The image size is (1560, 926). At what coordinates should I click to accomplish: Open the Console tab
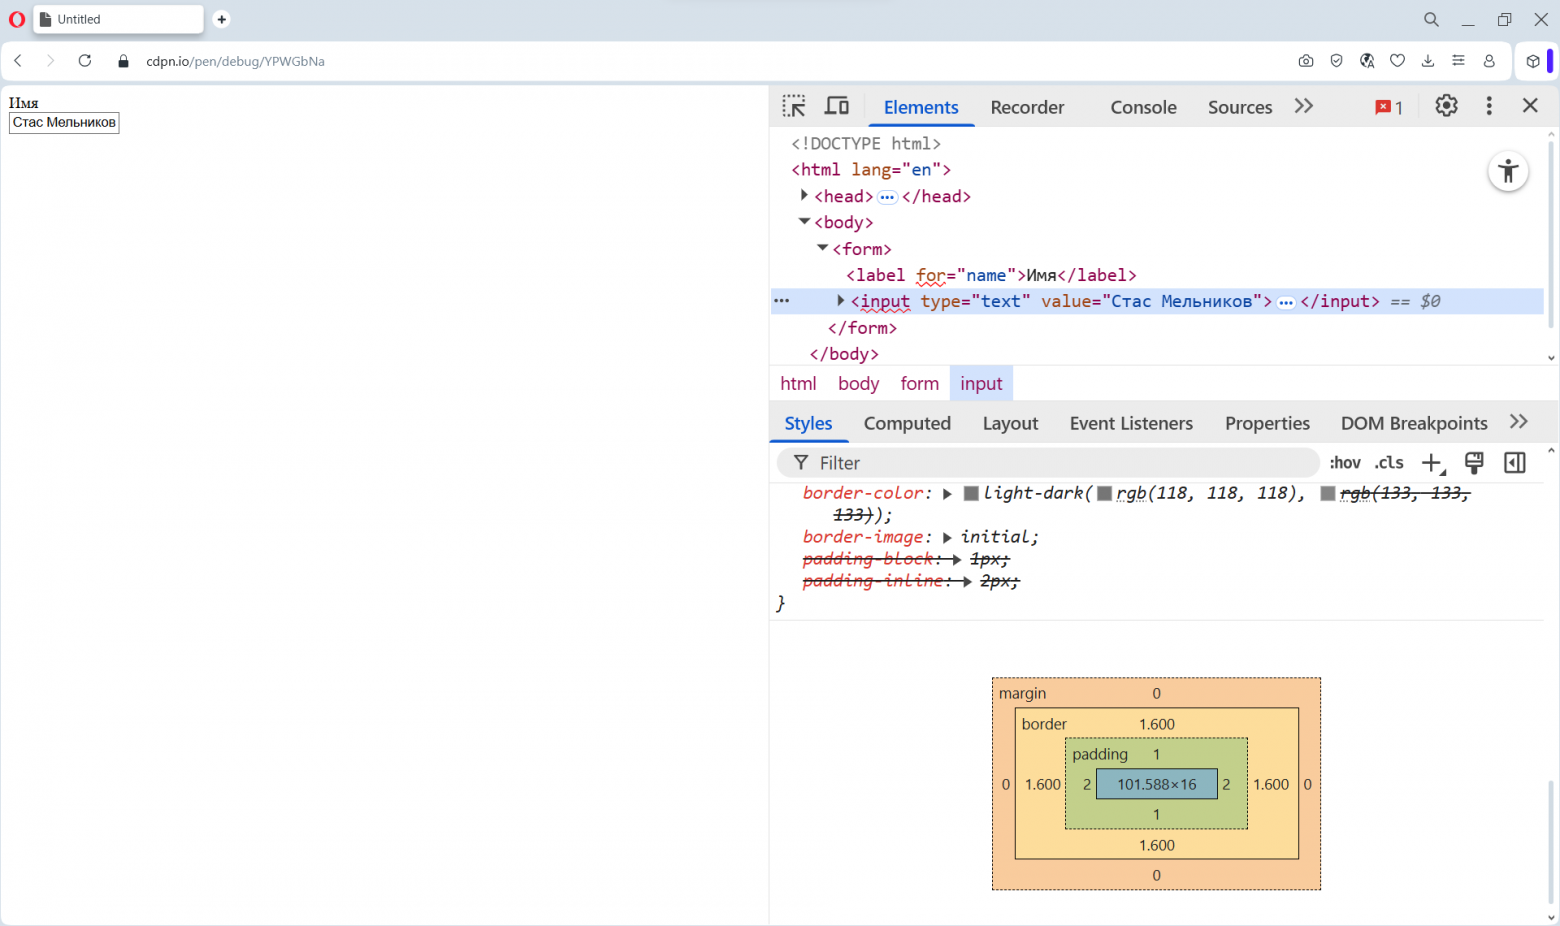tap(1143, 107)
